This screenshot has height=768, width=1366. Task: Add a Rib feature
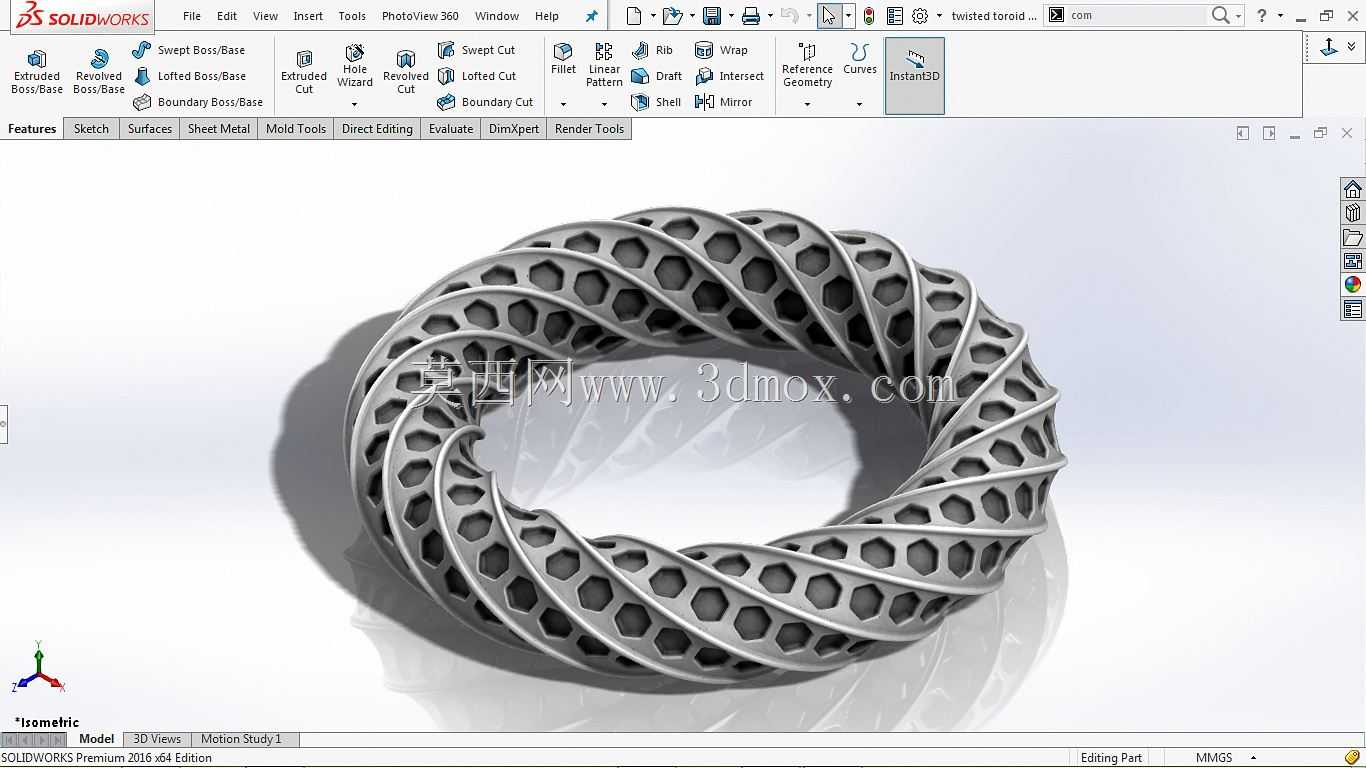653,50
